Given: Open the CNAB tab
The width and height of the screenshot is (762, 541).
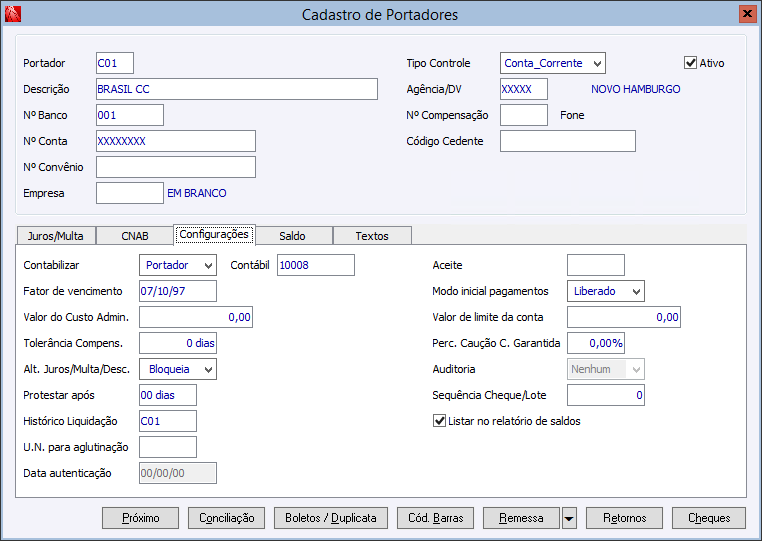Looking at the screenshot, I should pyautogui.click(x=135, y=236).
